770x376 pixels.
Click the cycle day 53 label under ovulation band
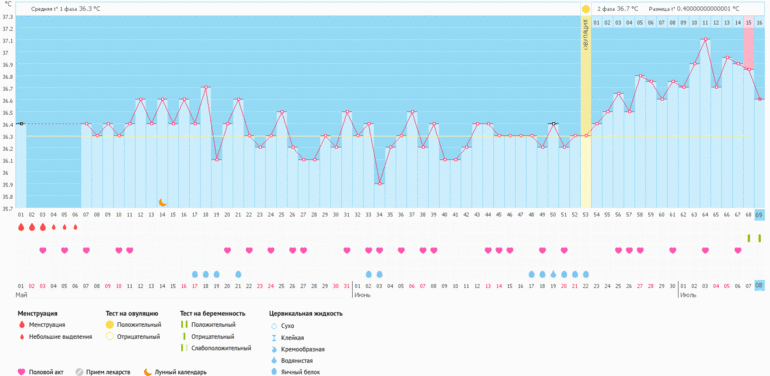pyautogui.click(x=585, y=215)
